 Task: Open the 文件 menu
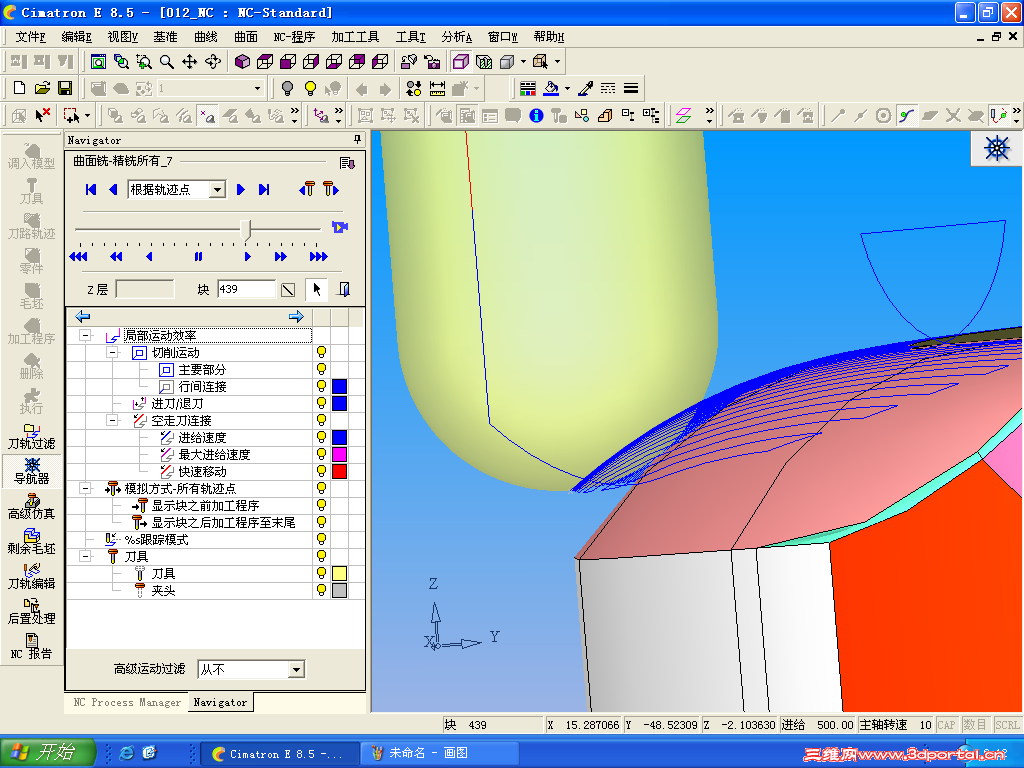30,37
